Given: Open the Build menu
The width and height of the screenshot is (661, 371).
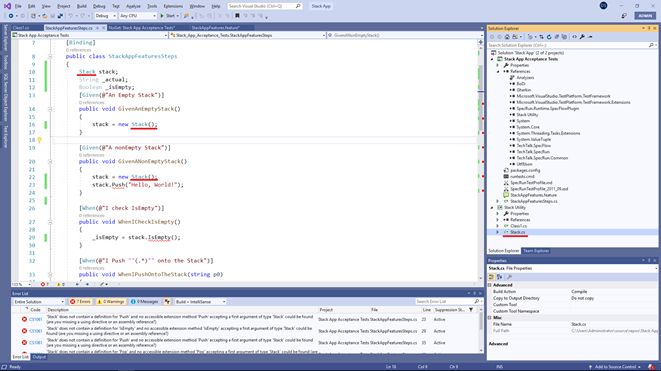Looking at the screenshot, I should pyautogui.click(x=81, y=6).
